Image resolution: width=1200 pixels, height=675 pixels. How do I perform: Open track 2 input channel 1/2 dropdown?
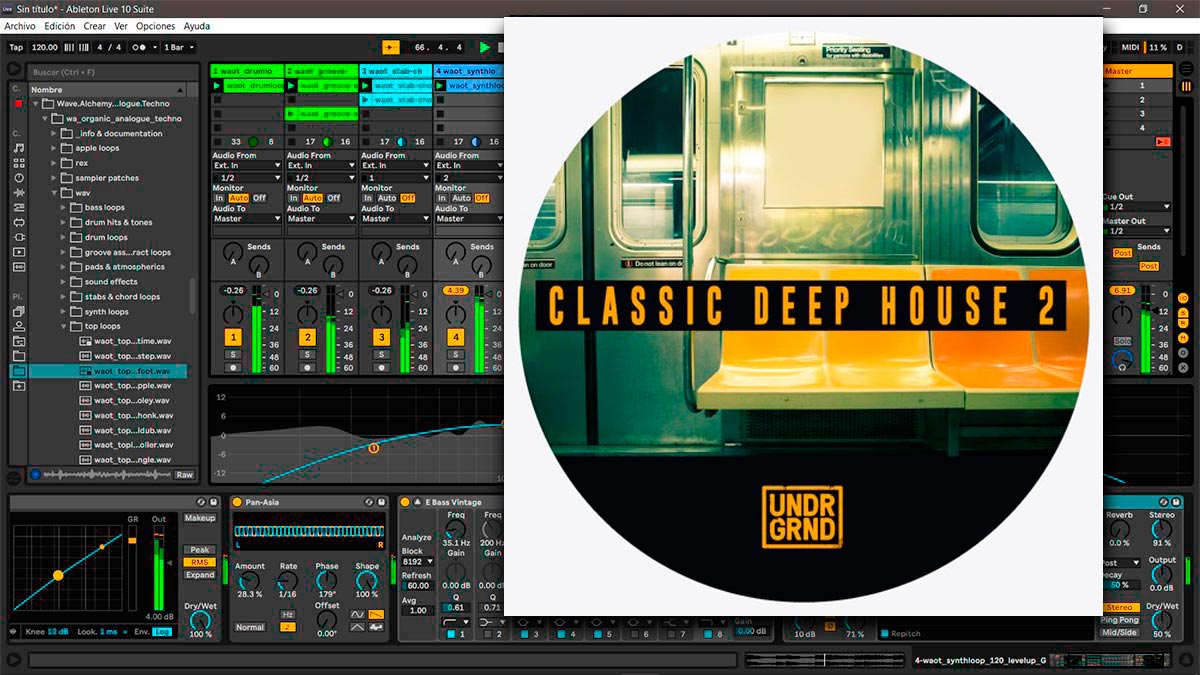pos(321,177)
